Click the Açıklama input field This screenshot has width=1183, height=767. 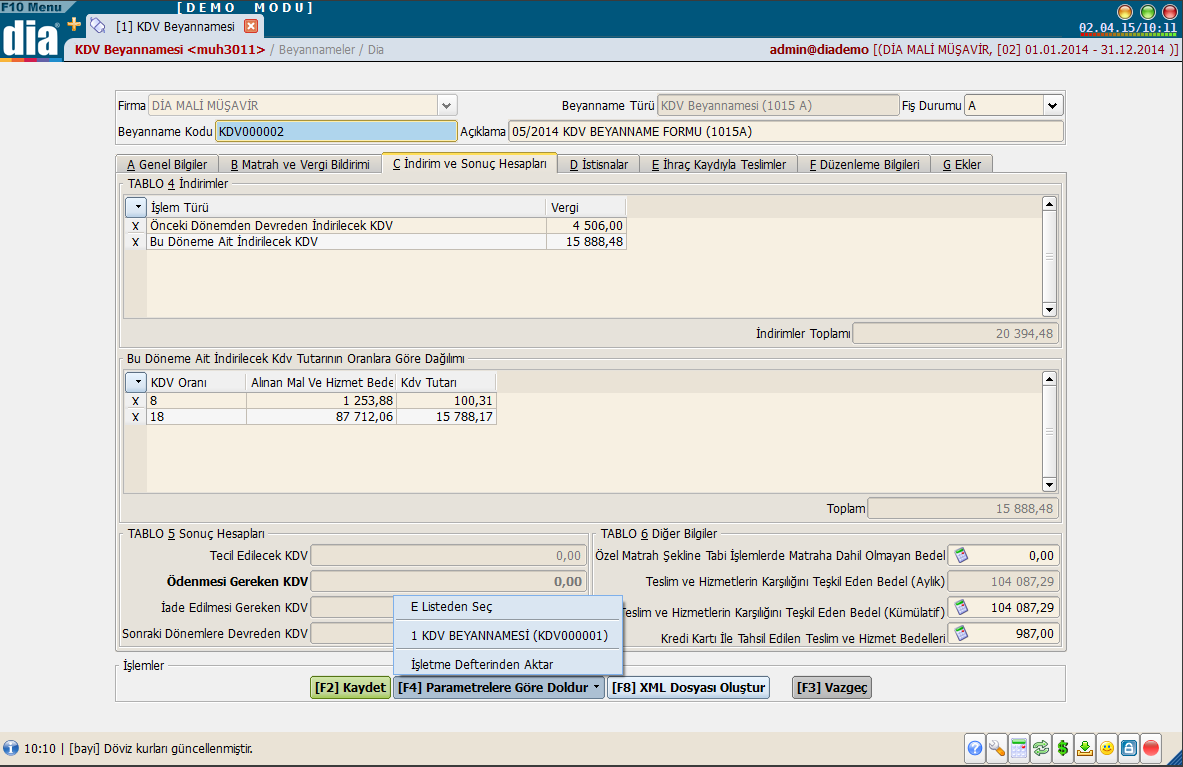785,131
